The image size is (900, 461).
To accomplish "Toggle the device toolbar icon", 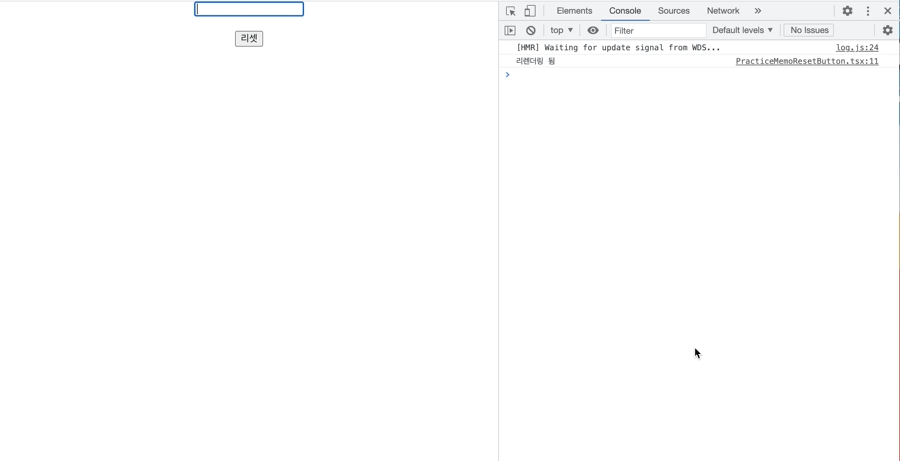I will coord(530,11).
